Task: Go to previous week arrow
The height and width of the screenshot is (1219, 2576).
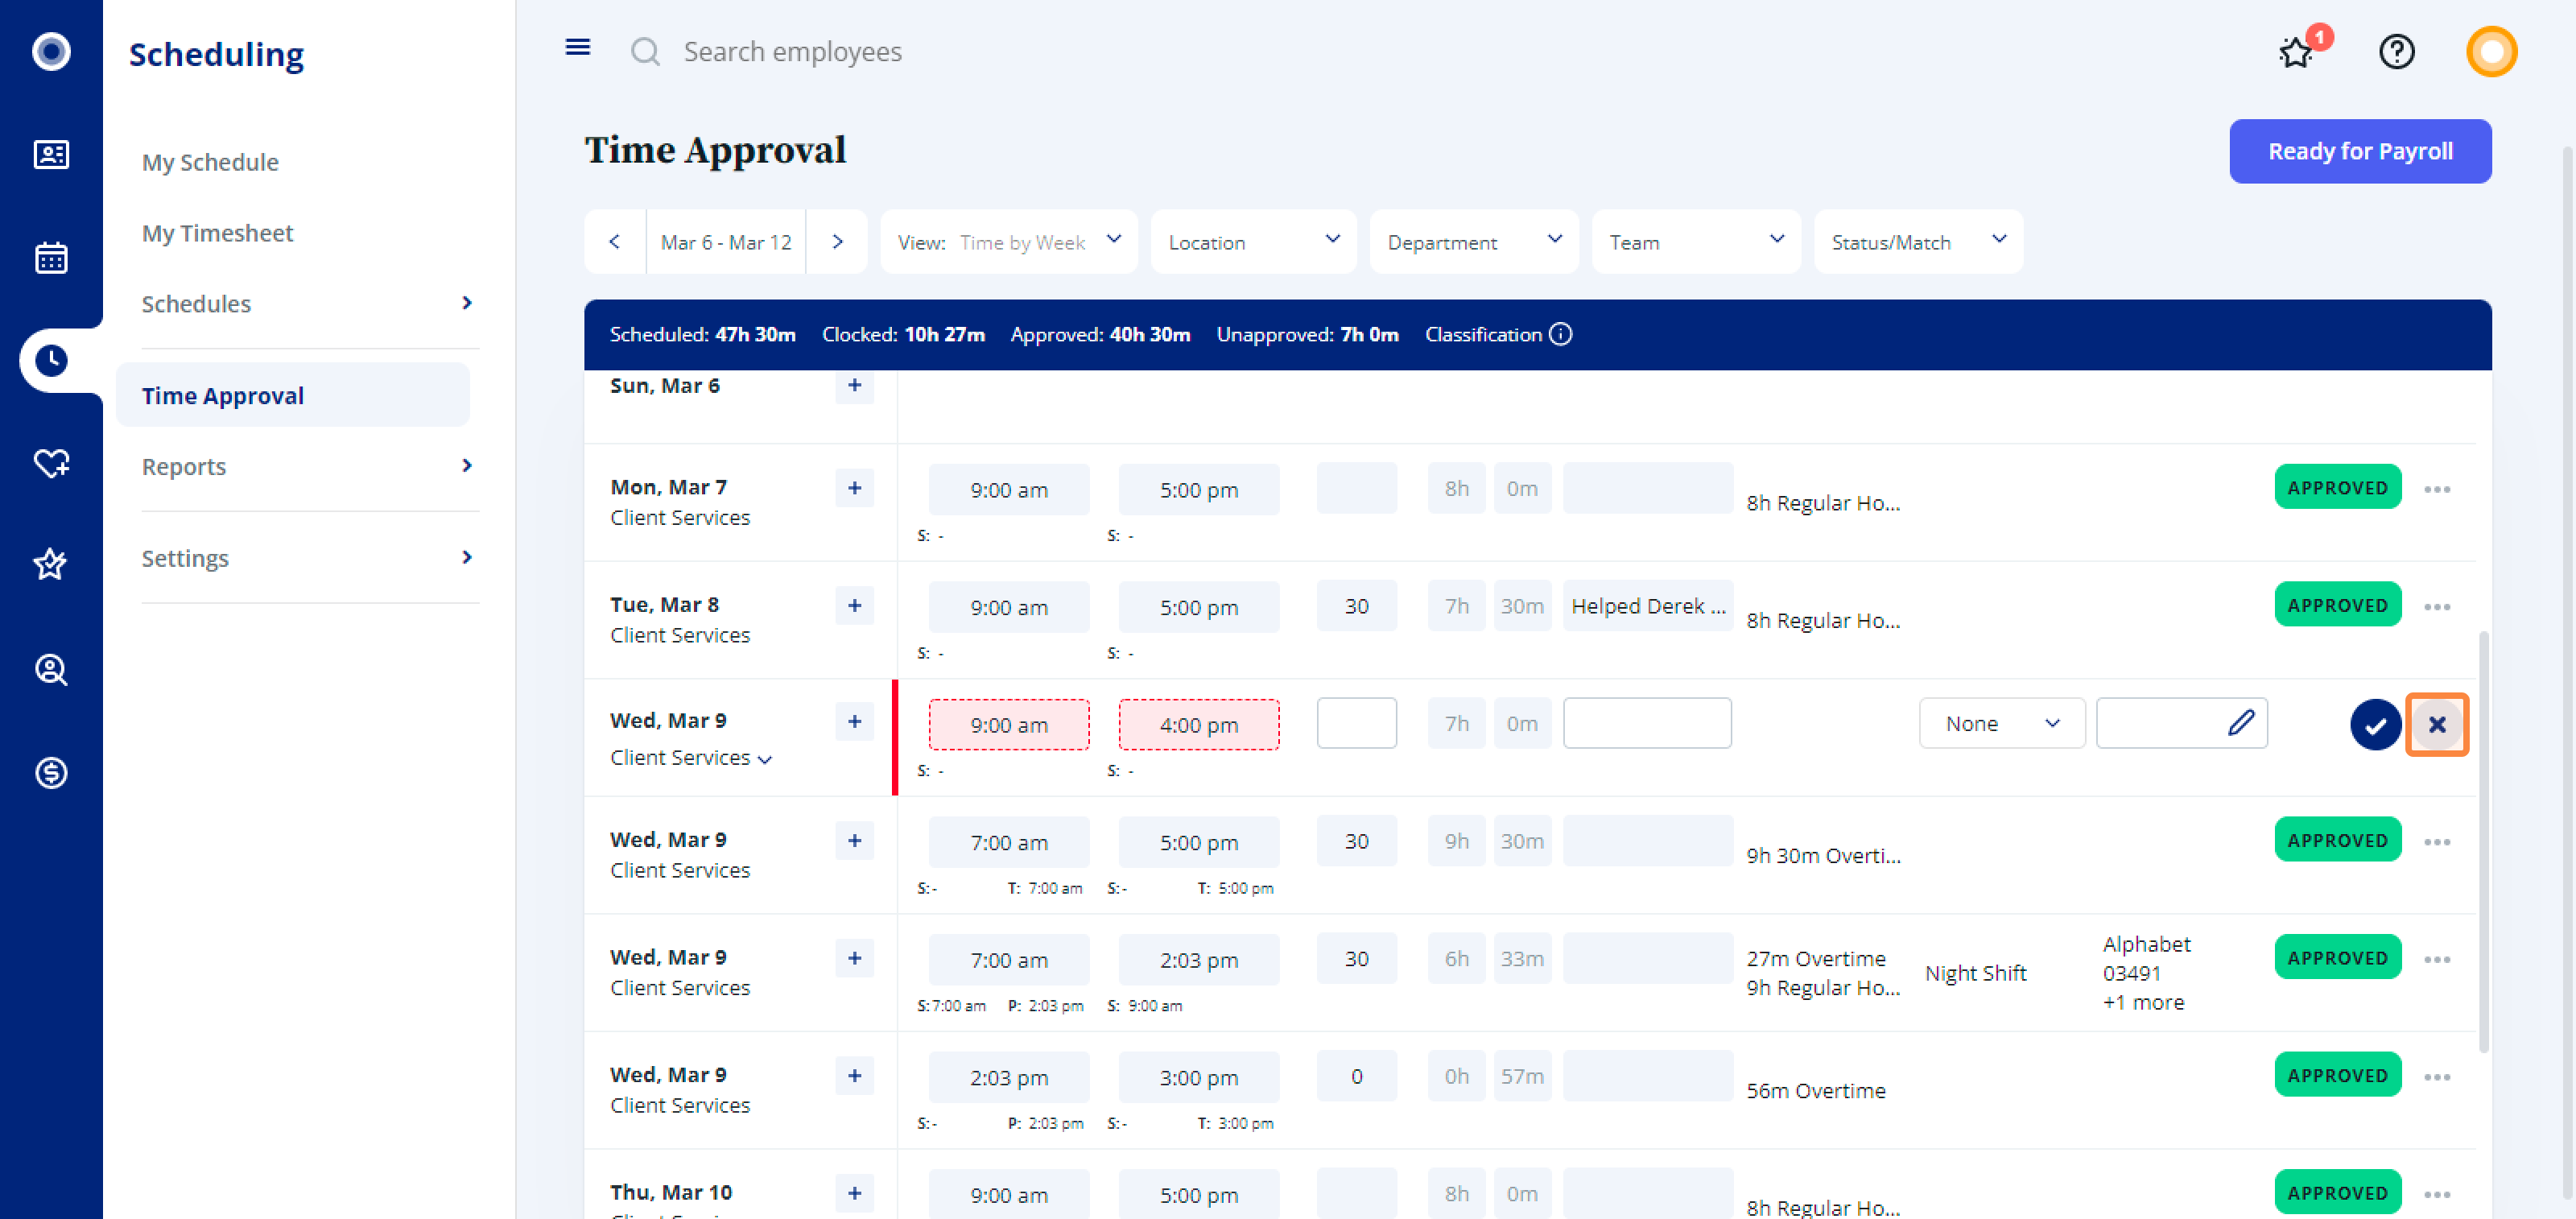Action: tap(615, 241)
